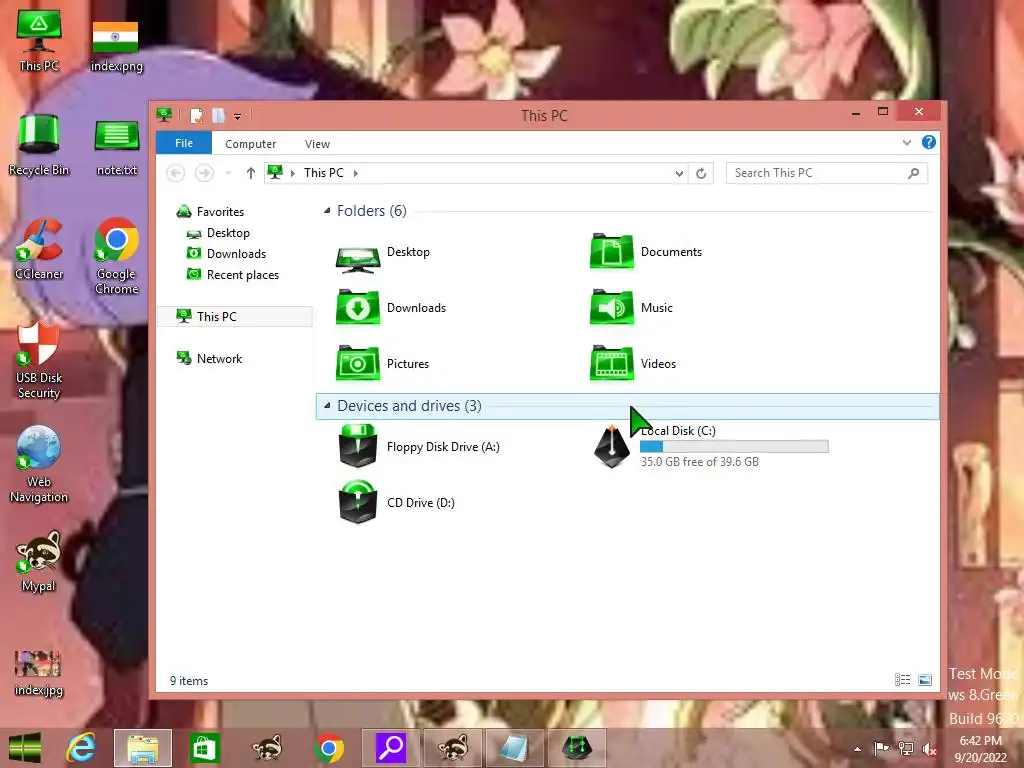Click the Properties quick access icon
This screenshot has width=1024, height=768.
196,116
